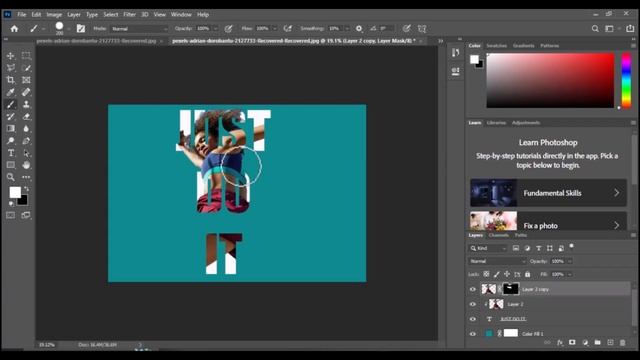640x360 pixels.
Task: Add a layer mask from Layers panel footer
Action: click(x=572, y=342)
